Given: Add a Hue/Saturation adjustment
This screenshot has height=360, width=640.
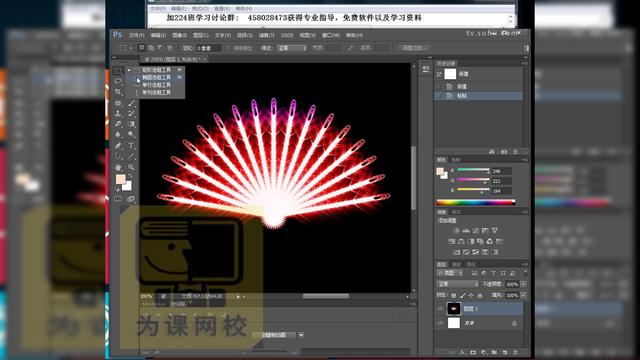Looking at the screenshot, I should click(451, 241).
